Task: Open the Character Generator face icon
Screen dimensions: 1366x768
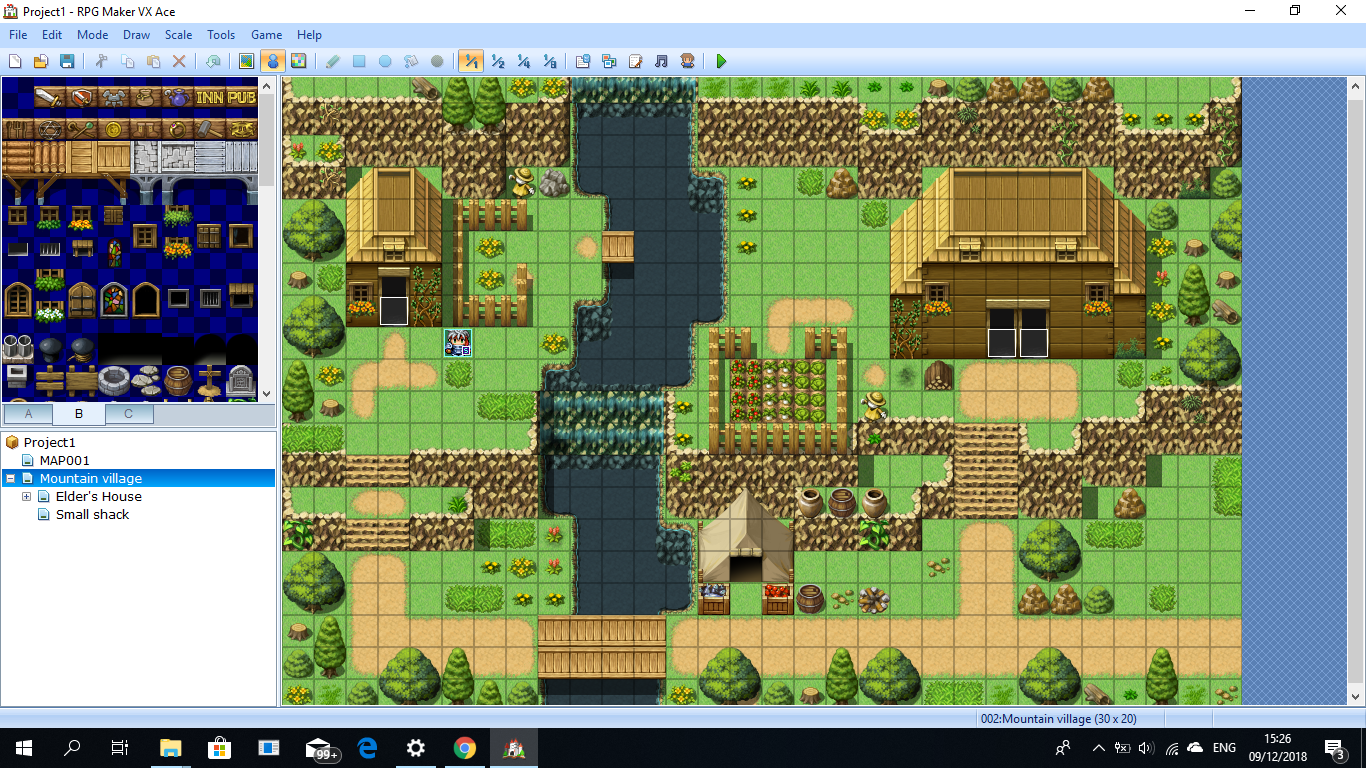Action: pos(687,61)
